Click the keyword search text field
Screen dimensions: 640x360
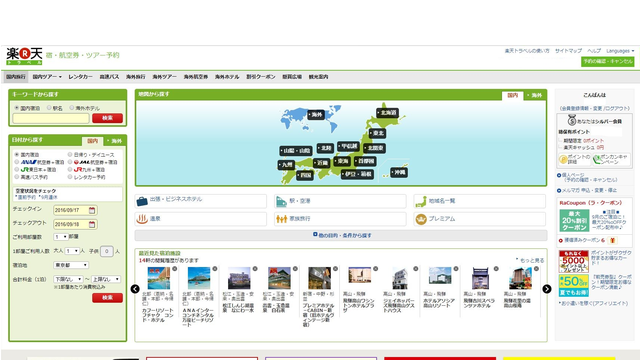coord(51,118)
